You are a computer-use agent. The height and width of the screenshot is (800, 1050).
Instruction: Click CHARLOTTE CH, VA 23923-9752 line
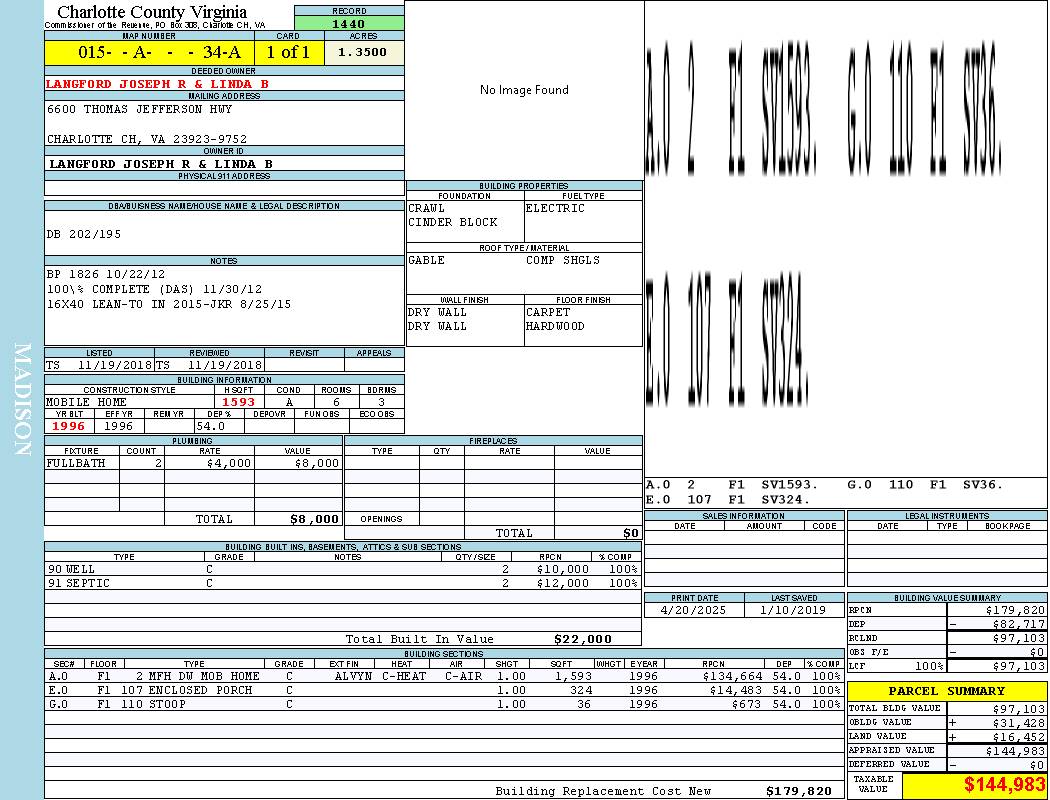(147, 139)
